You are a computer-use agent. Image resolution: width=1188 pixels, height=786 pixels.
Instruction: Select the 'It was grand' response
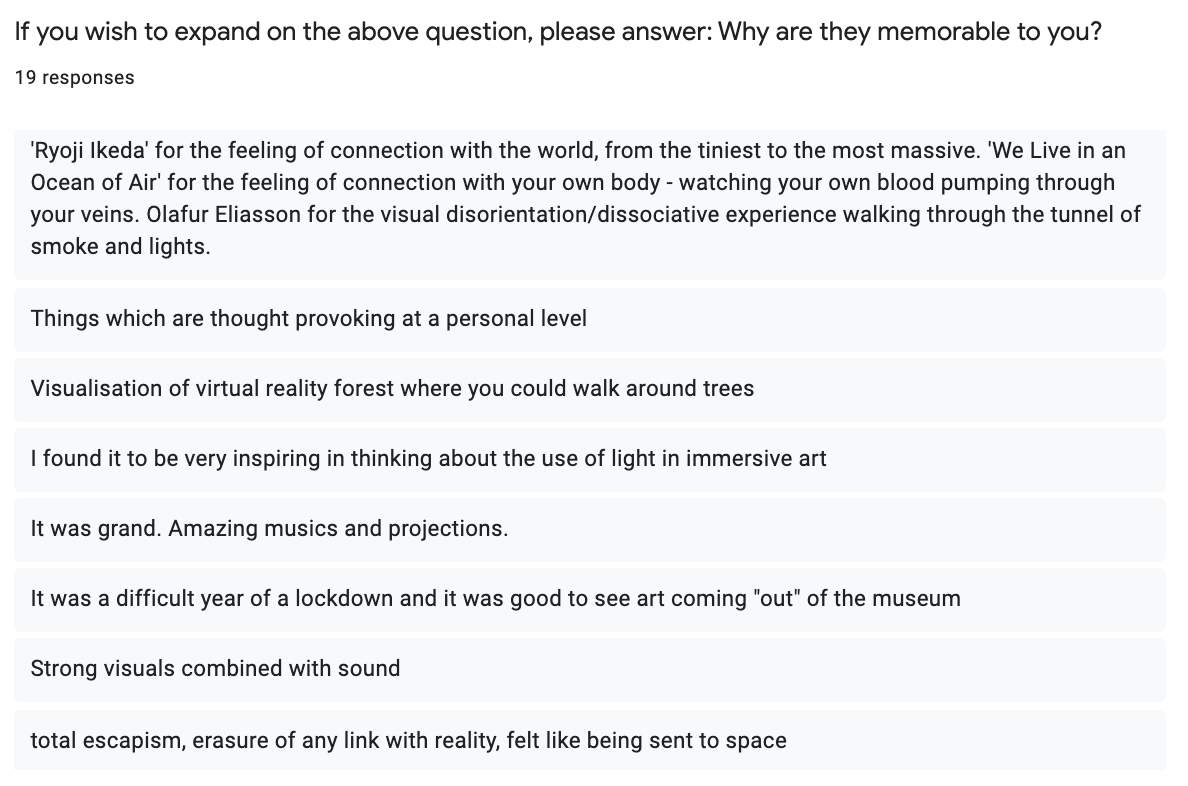(269, 529)
